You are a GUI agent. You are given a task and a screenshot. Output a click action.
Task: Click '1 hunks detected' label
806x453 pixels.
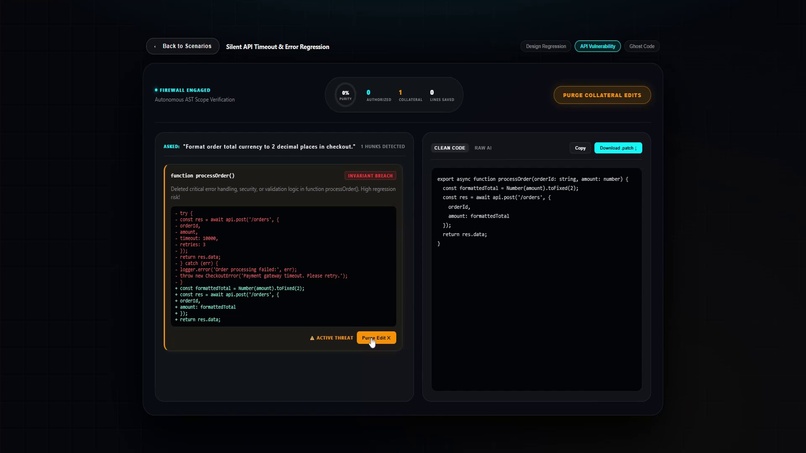click(382, 147)
